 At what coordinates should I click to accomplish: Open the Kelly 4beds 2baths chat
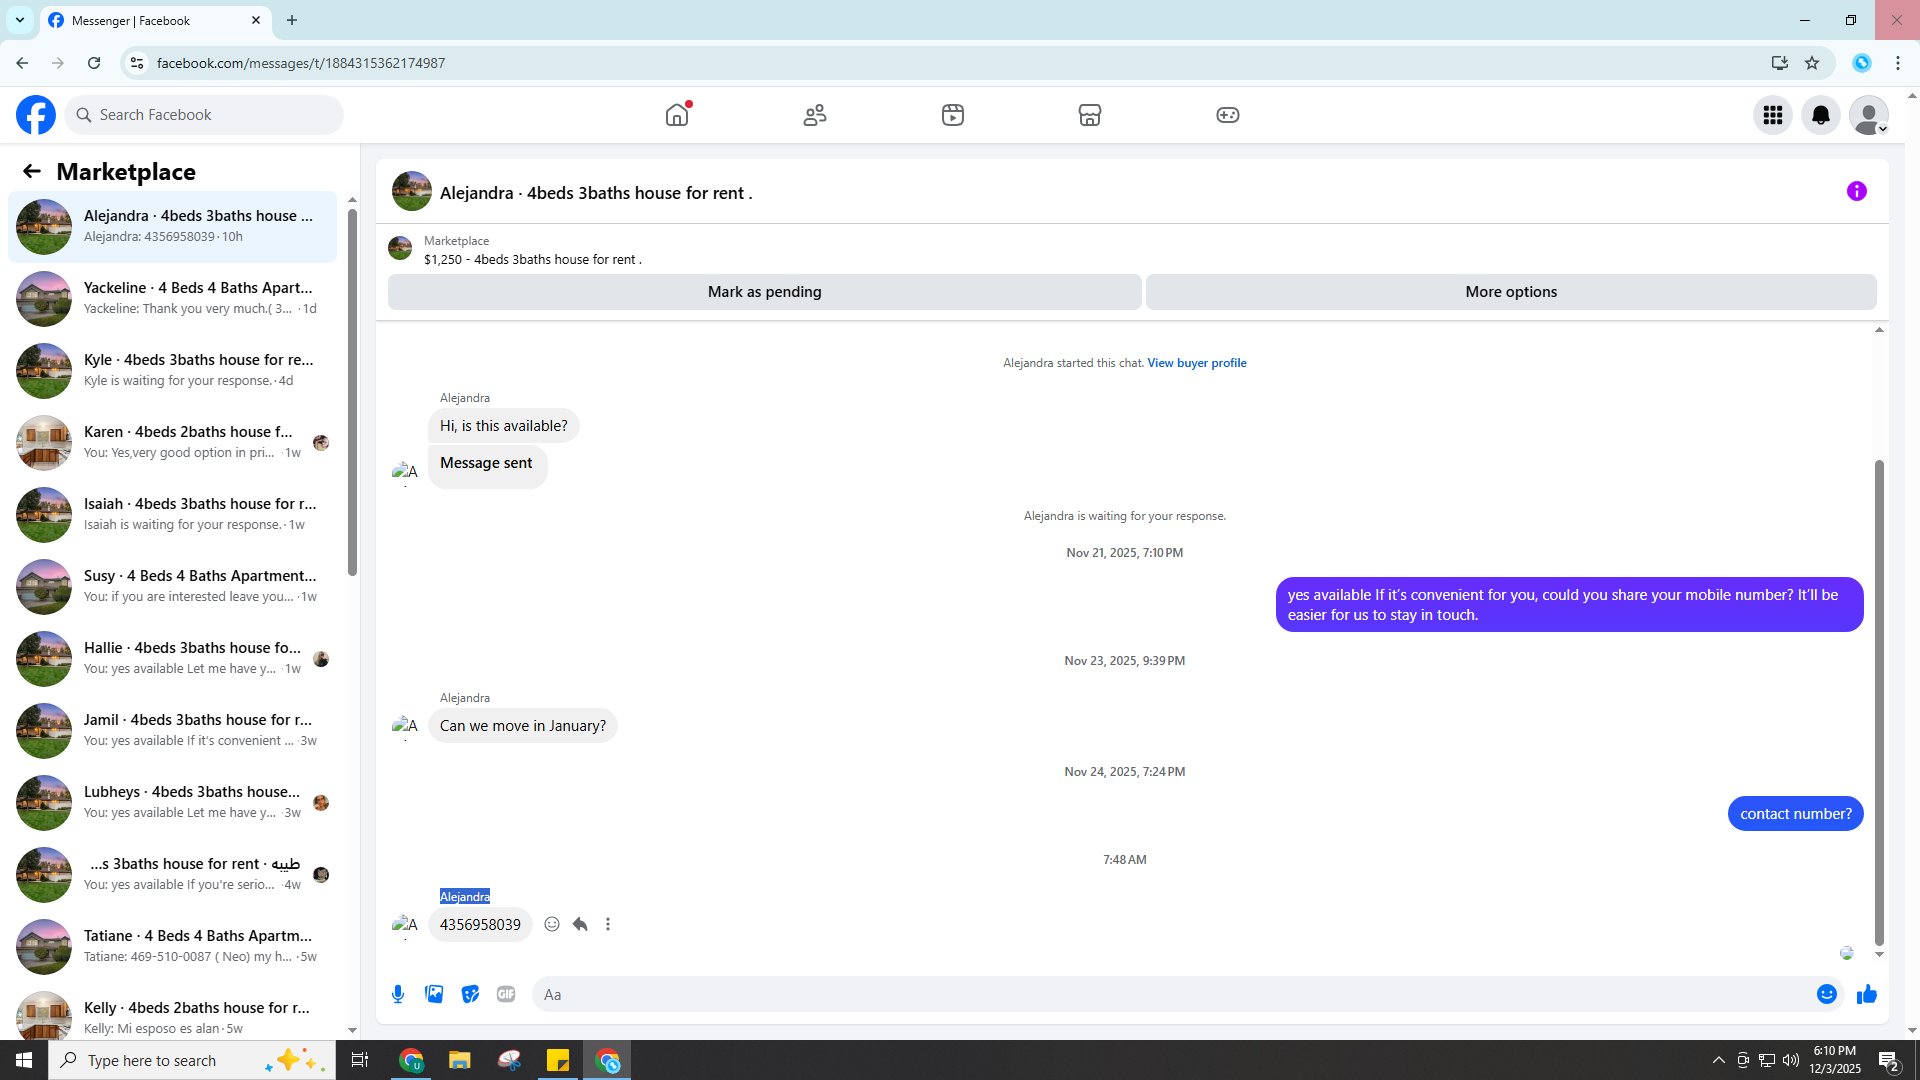coord(172,1013)
